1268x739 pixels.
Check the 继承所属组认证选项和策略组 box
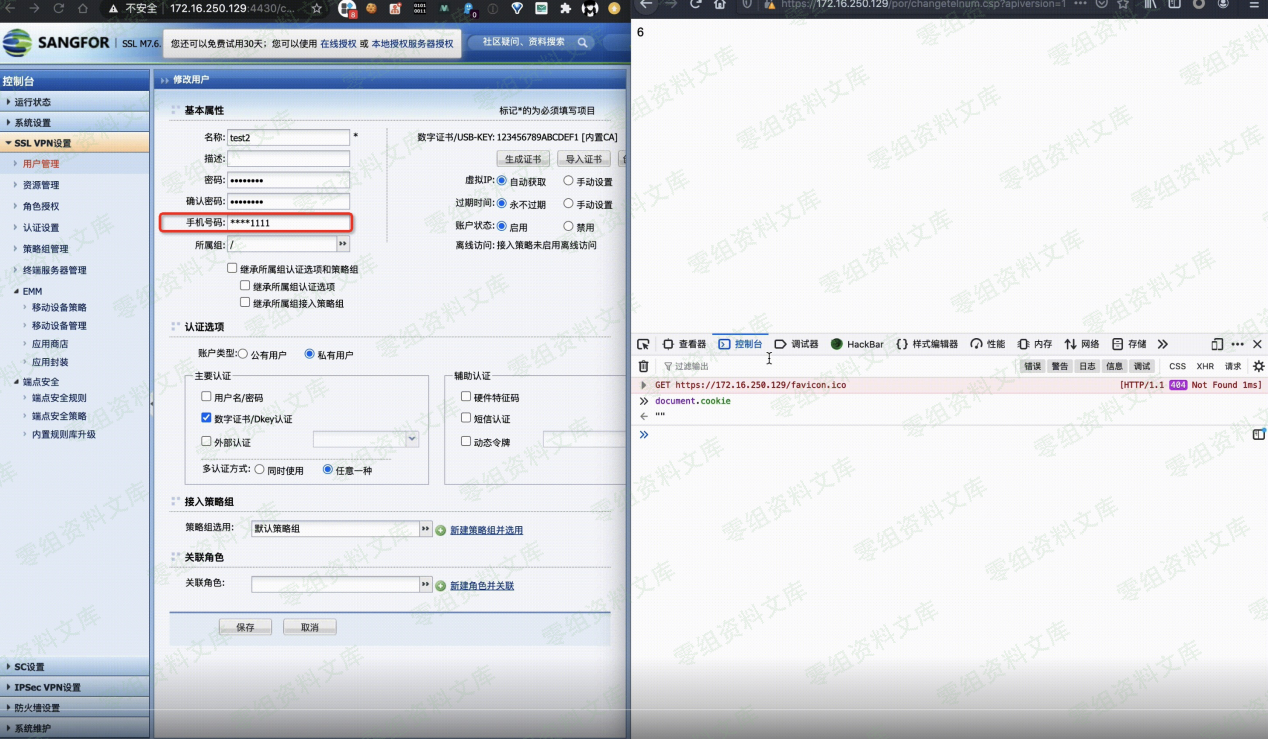(x=232, y=269)
